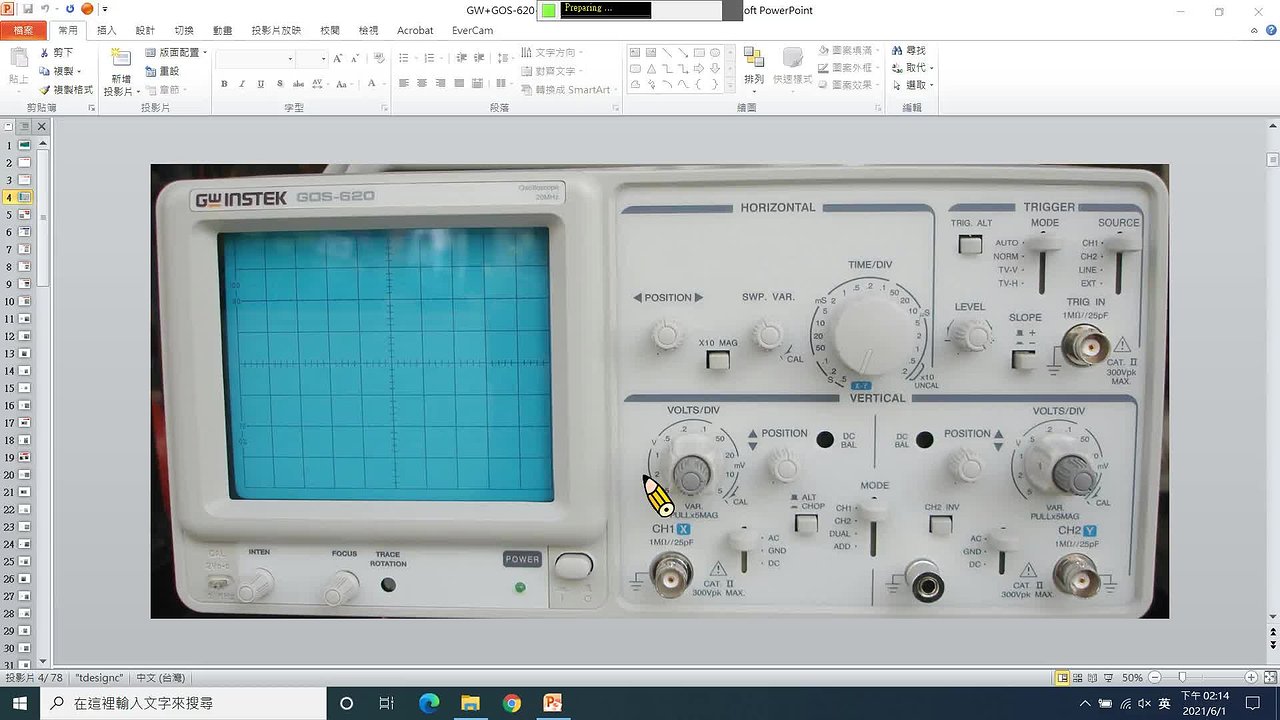The height and width of the screenshot is (720, 1280).
Task: Close the slide thumbnail panel
Action: click(x=42, y=127)
